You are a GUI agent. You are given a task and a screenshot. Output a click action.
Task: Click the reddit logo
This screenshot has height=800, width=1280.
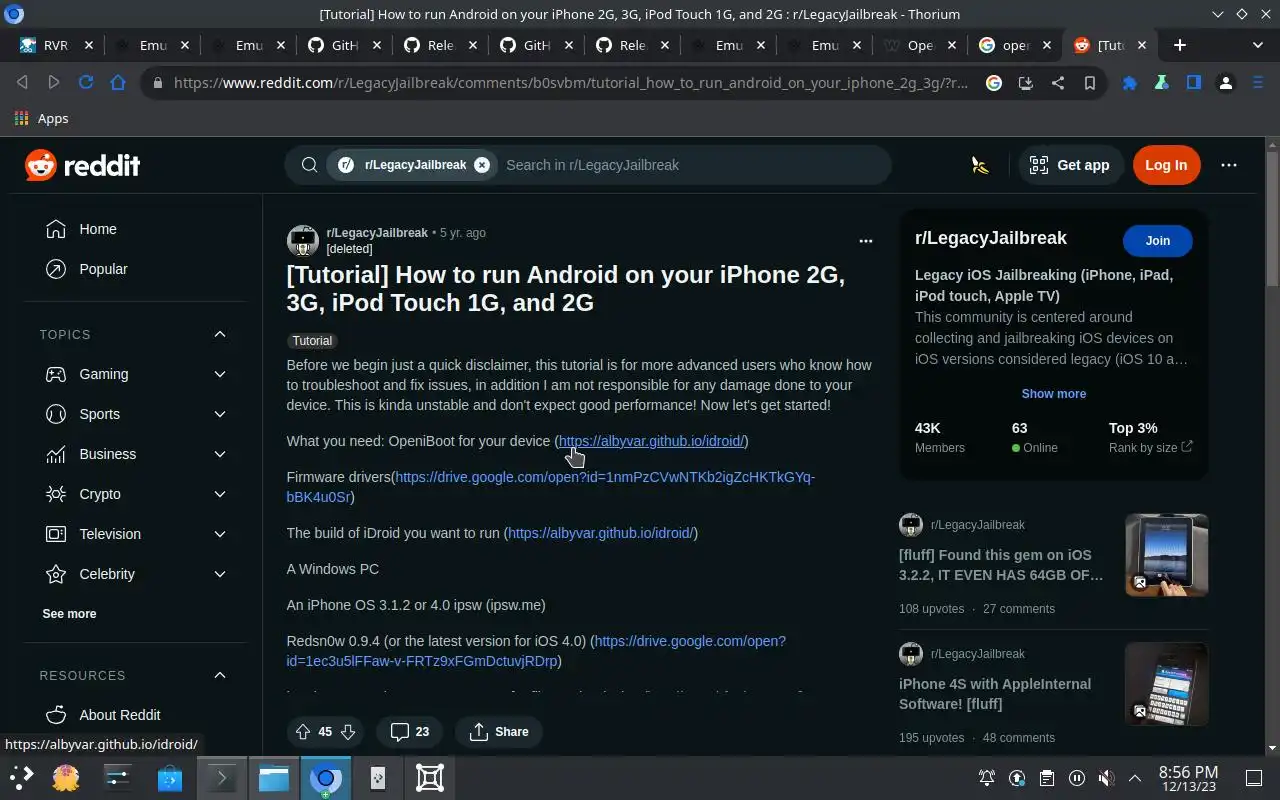[x=83, y=165]
